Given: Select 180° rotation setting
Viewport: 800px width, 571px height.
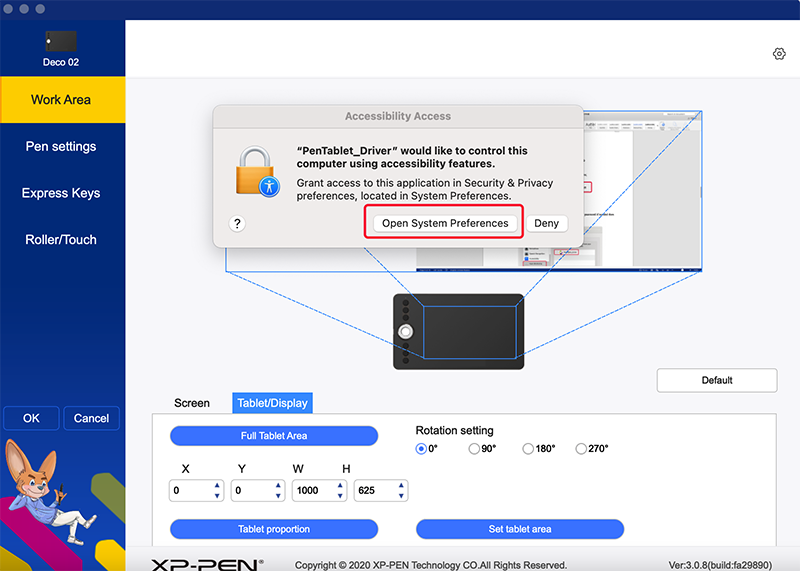Looking at the screenshot, I should click(x=528, y=449).
